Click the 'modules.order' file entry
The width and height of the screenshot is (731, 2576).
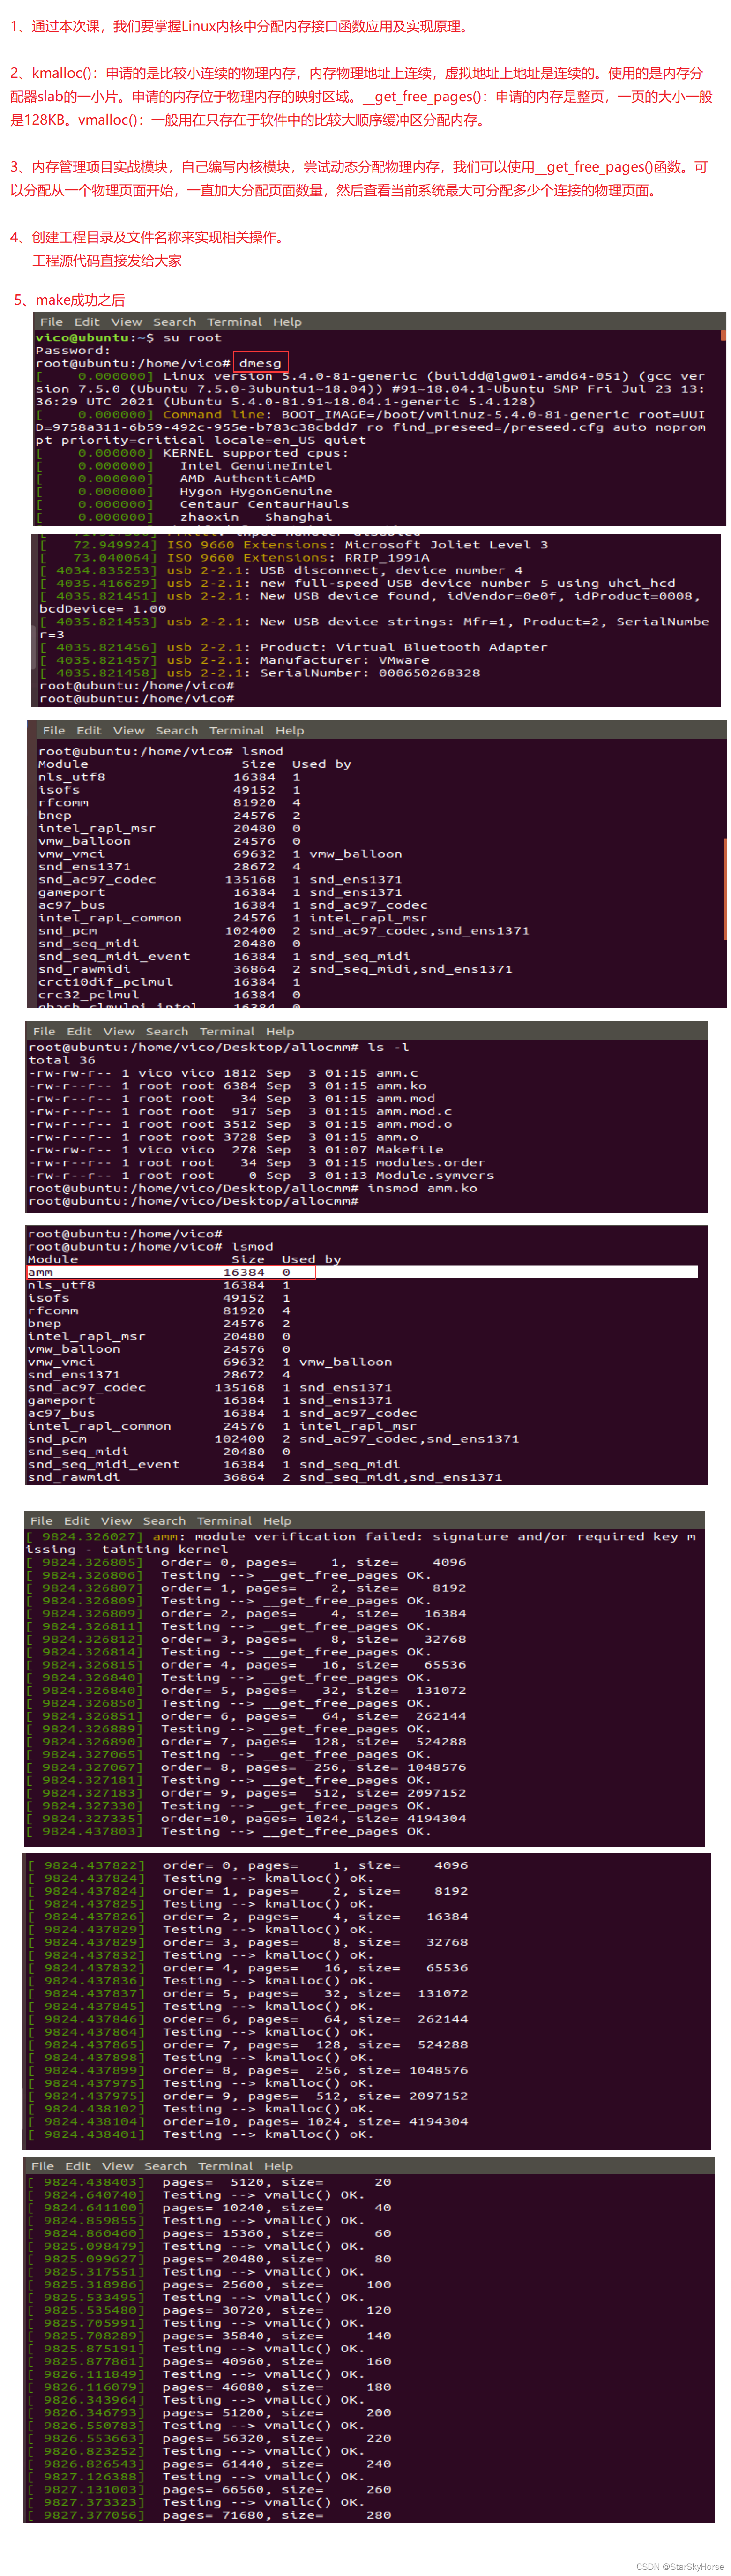431,1163
